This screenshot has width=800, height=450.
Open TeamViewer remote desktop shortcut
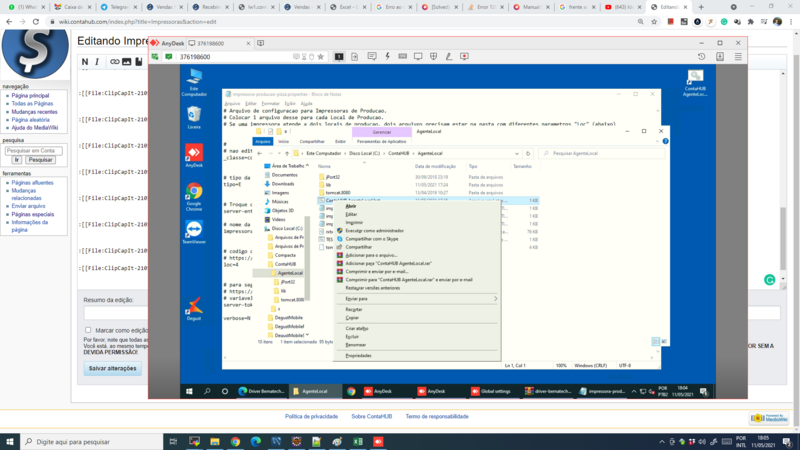click(x=194, y=232)
